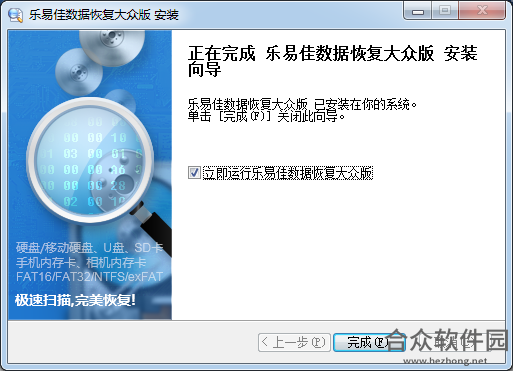
Task: Minimize the installer window
Action: pos(418,12)
